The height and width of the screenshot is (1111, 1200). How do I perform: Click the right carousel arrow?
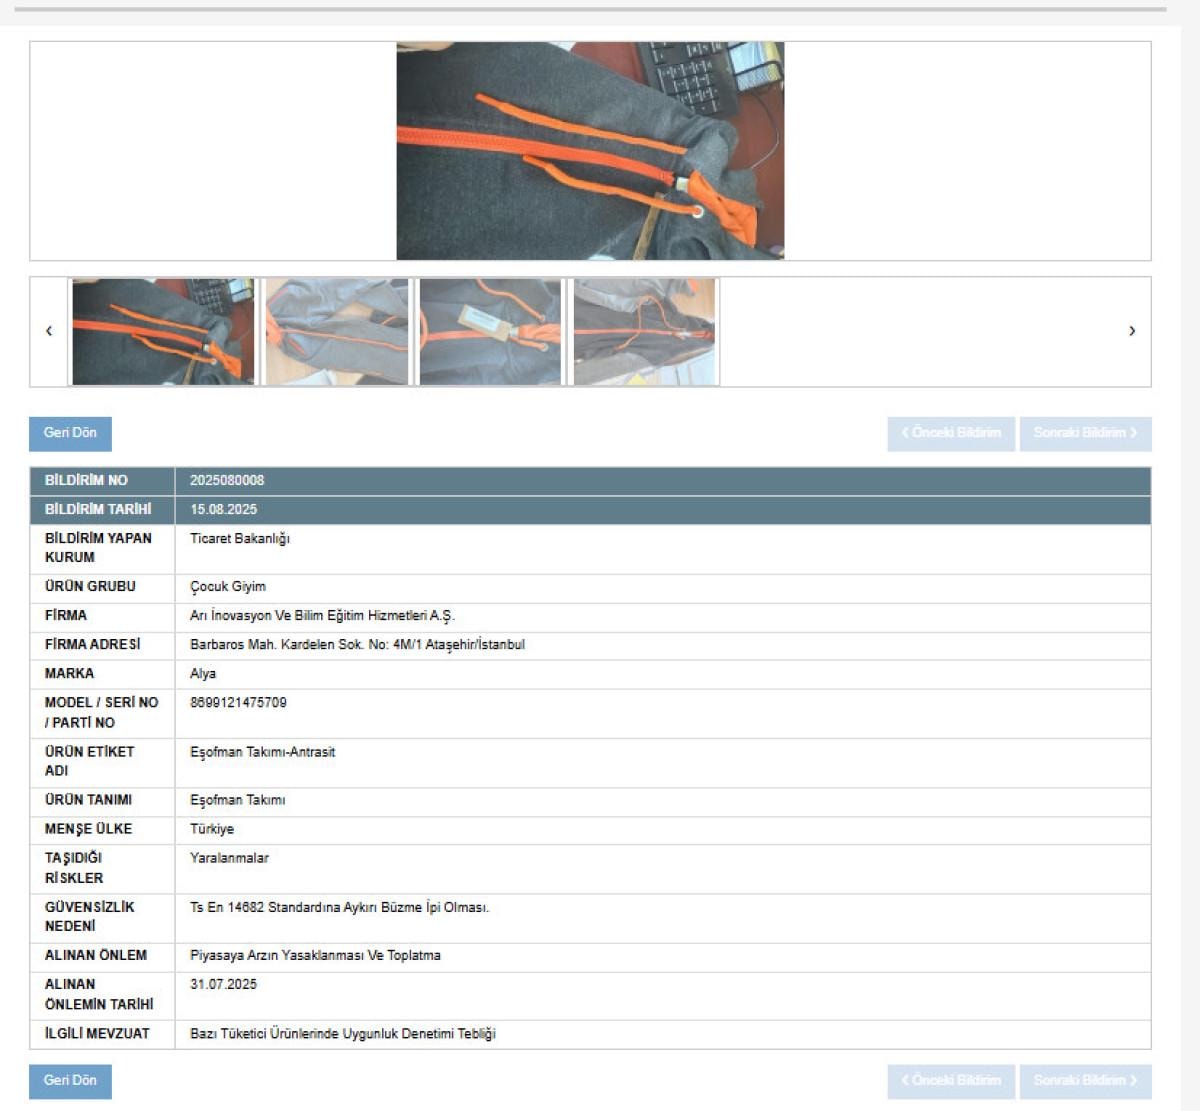point(1131,331)
